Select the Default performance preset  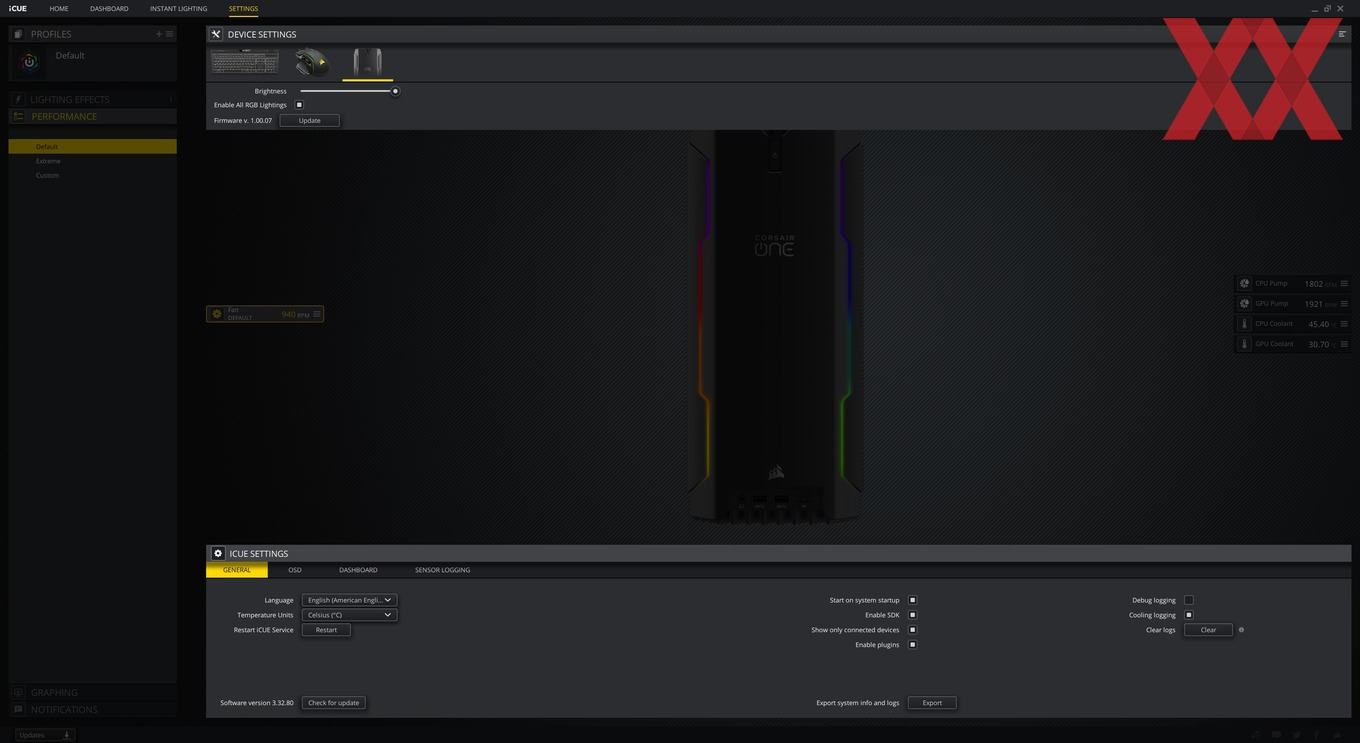92,147
